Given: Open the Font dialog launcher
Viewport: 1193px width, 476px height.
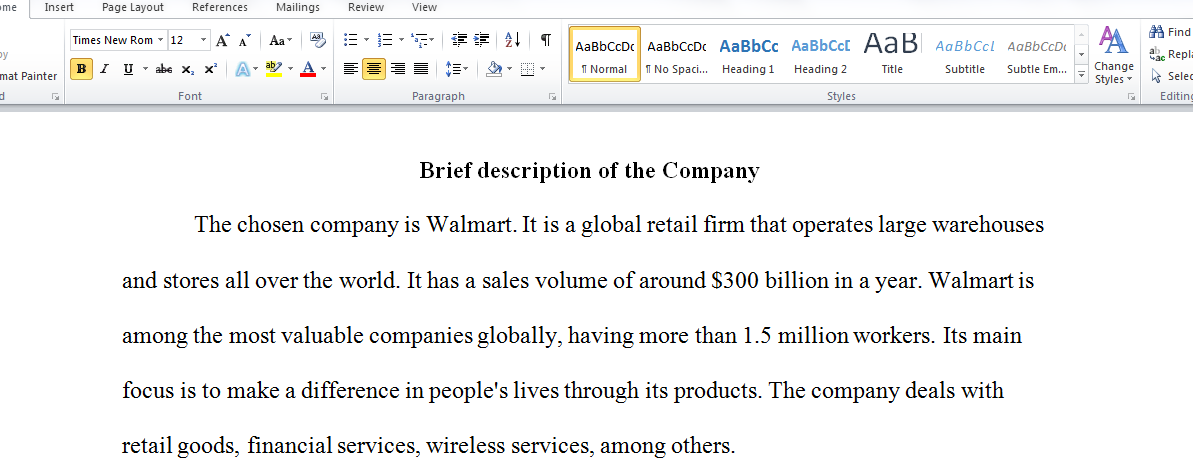Looking at the screenshot, I should [324, 97].
